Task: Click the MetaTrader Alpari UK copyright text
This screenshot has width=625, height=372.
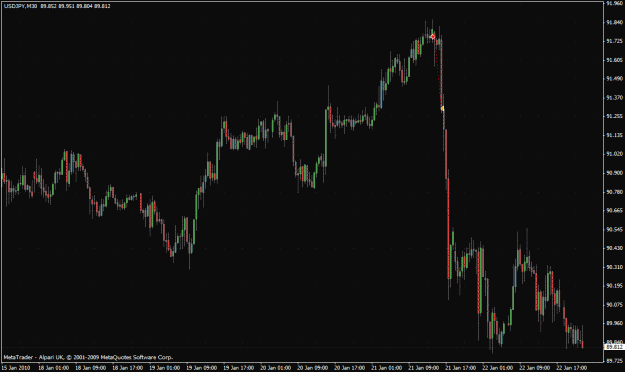Action: pyautogui.click(x=88, y=357)
